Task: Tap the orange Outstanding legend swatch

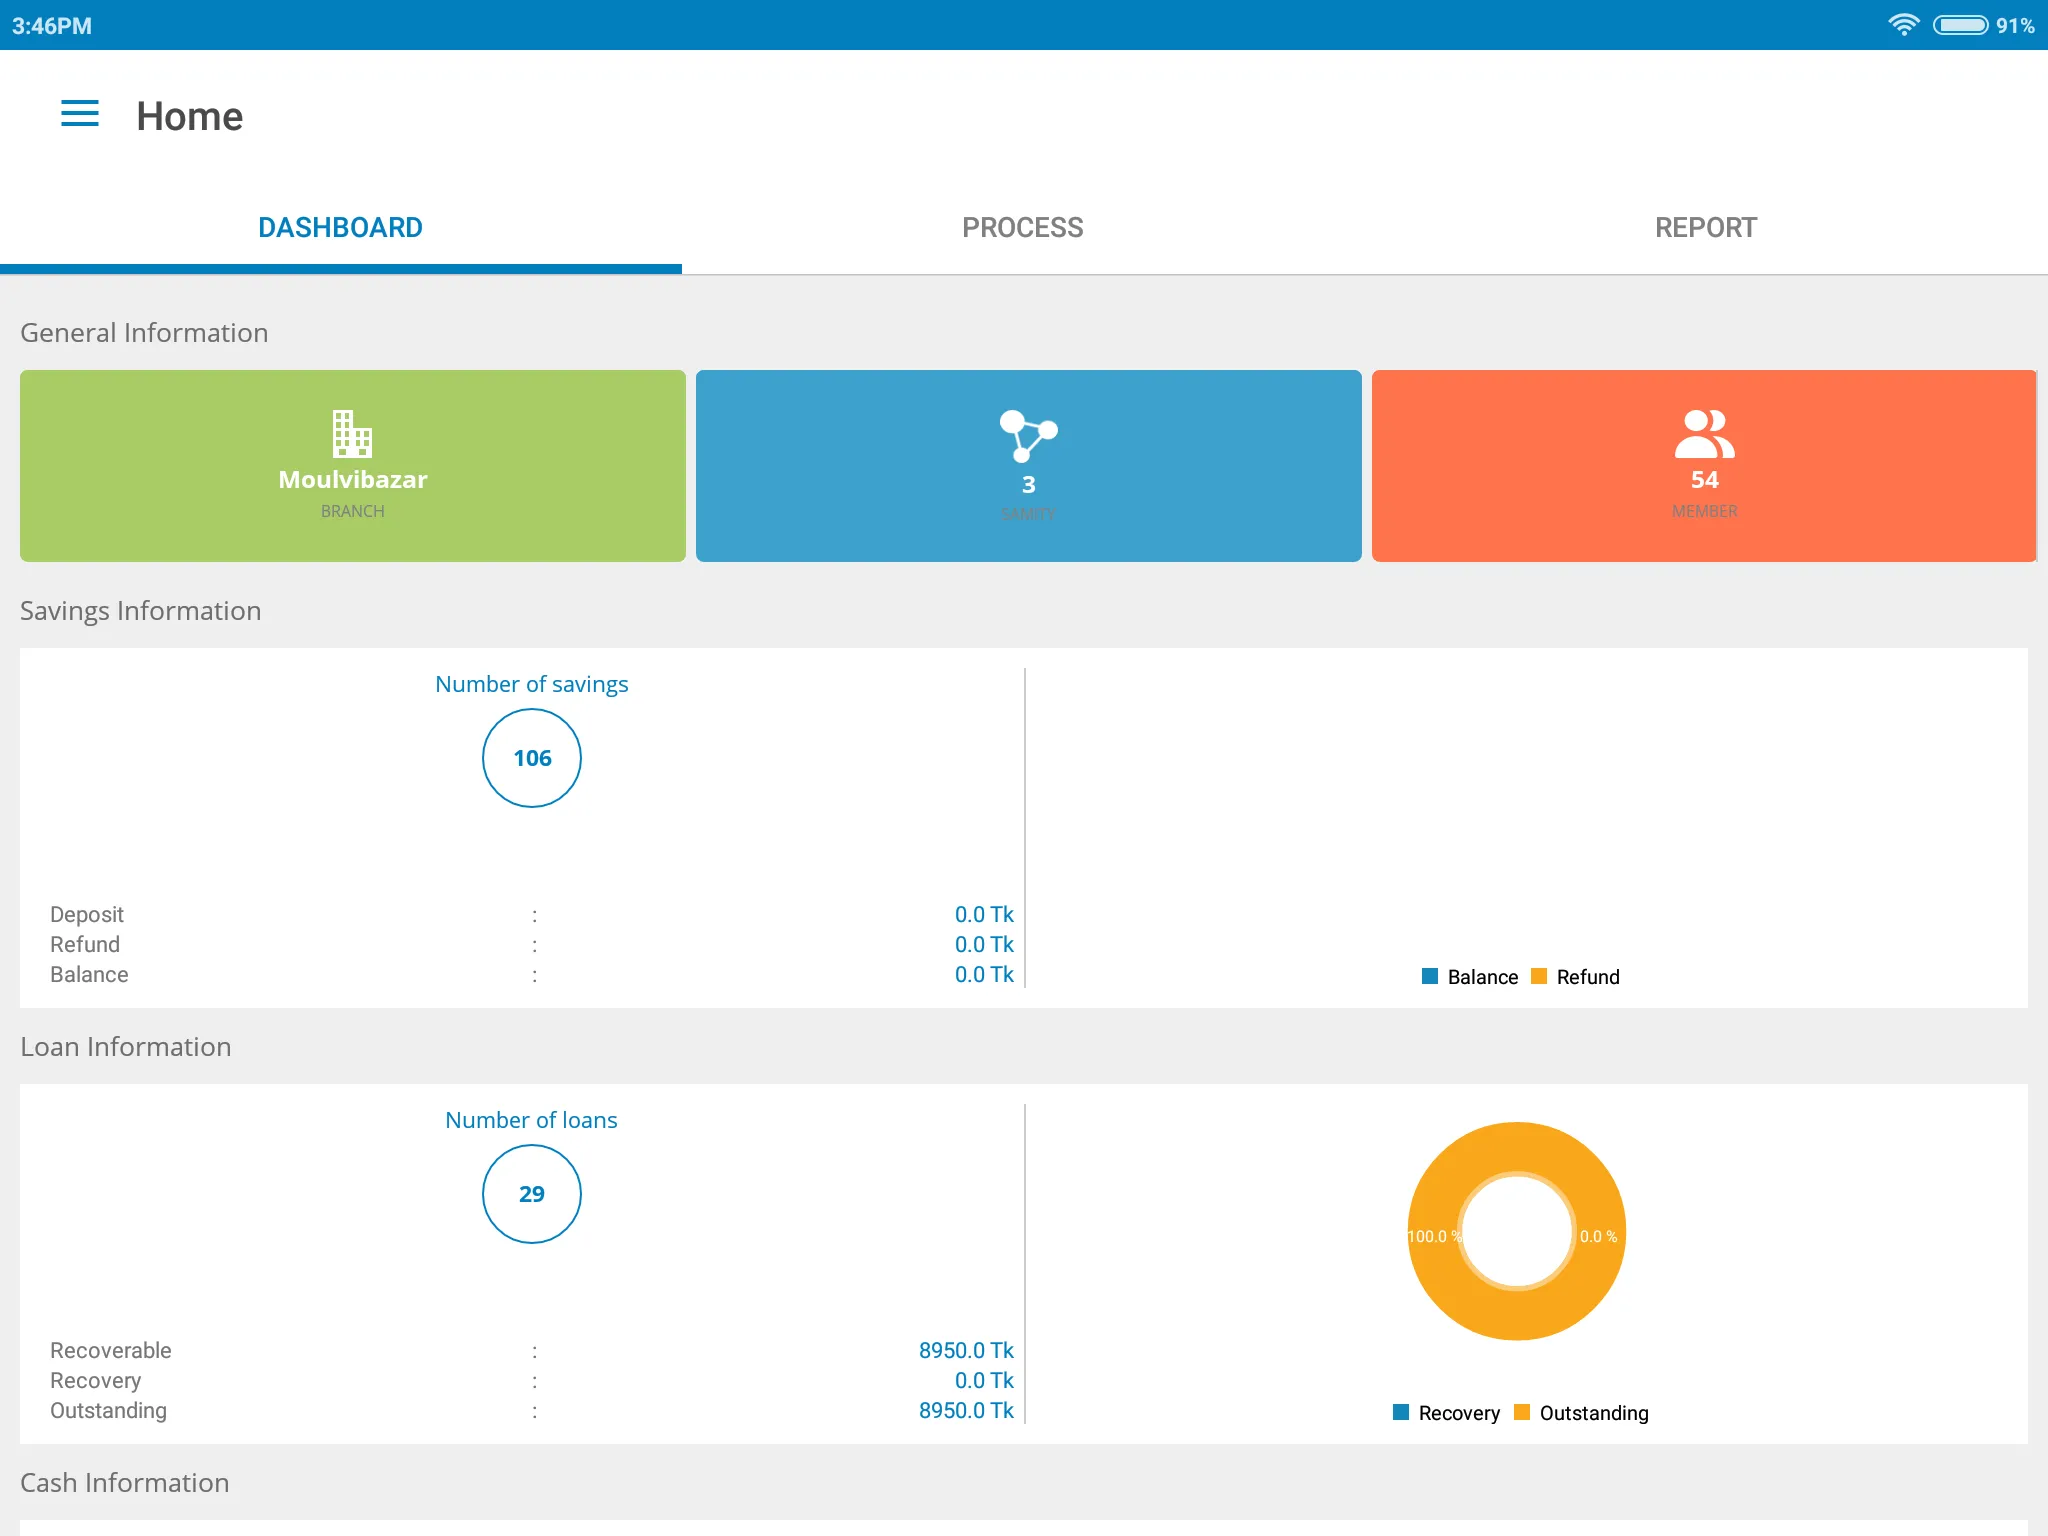Action: (x=1522, y=1412)
